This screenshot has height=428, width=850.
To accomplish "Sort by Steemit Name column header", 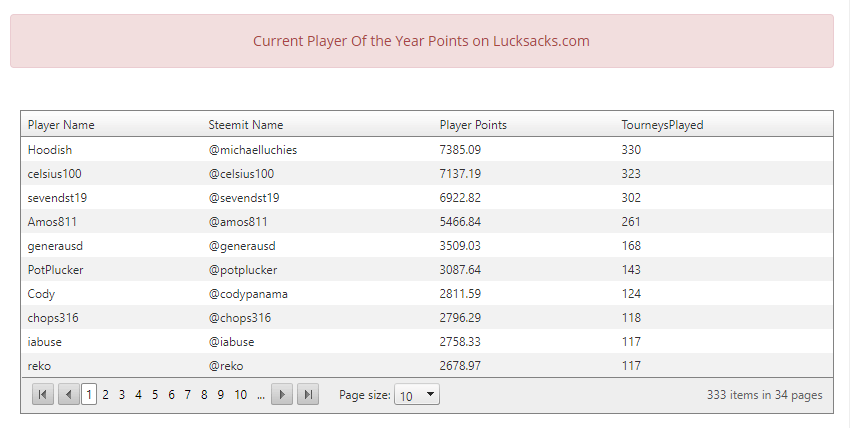I will click(246, 125).
